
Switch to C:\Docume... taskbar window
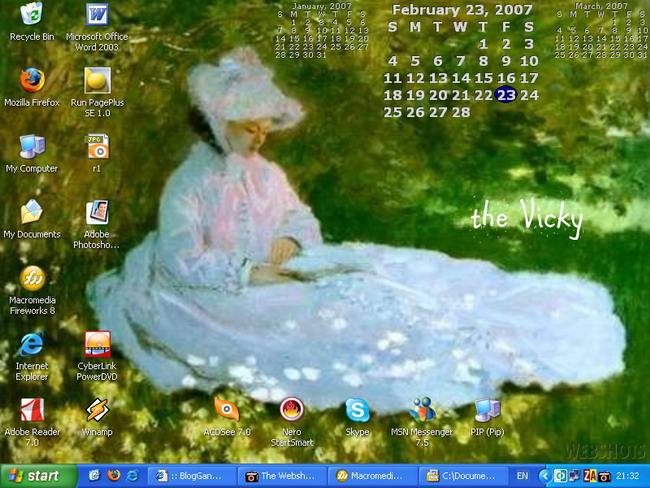[463, 476]
